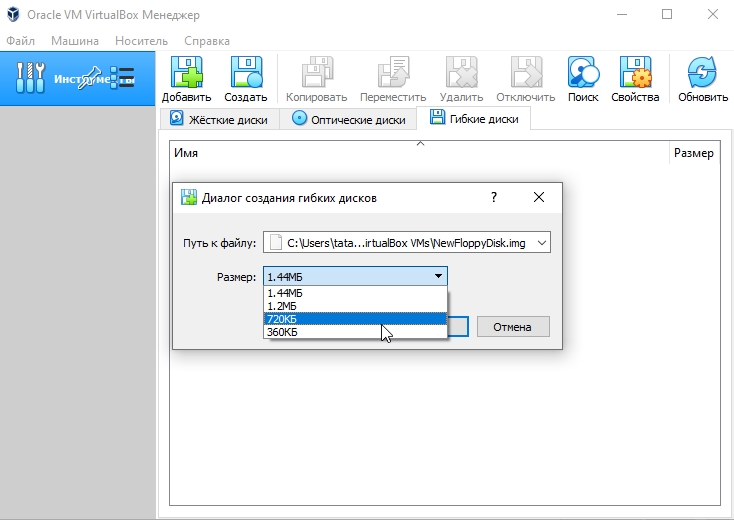This screenshot has width=734, height=520.
Task: Click the Обновить (Refresh) toolbar icon
Action: tap(702, 73)
